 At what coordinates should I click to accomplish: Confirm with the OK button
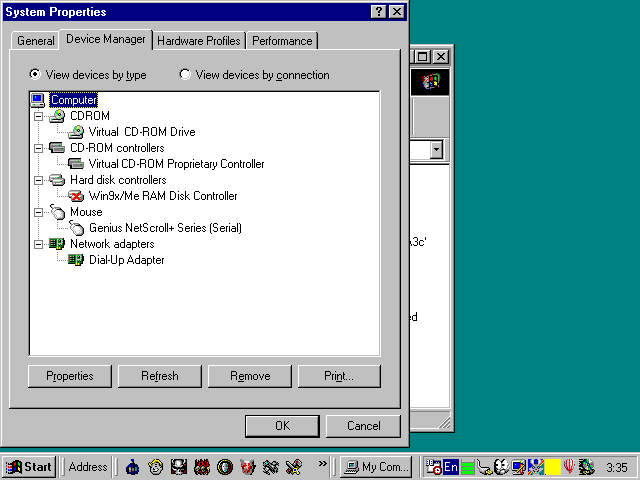coord(282,426)
